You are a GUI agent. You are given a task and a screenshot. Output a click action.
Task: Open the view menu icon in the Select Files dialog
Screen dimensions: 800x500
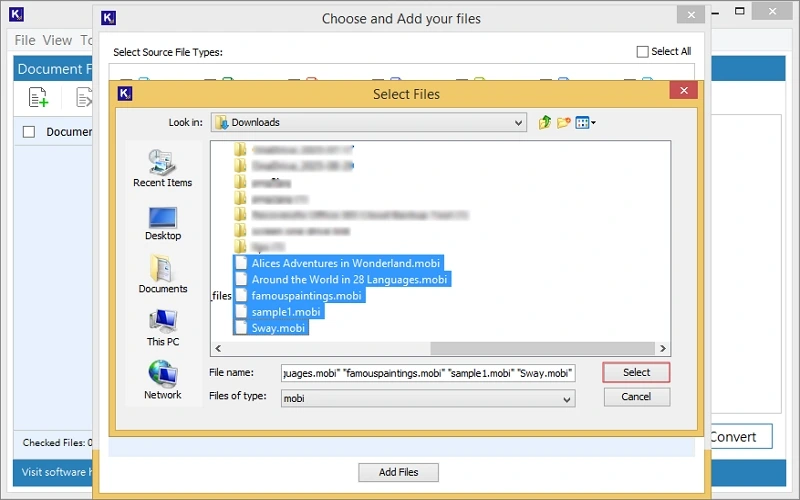pos(585,122)
